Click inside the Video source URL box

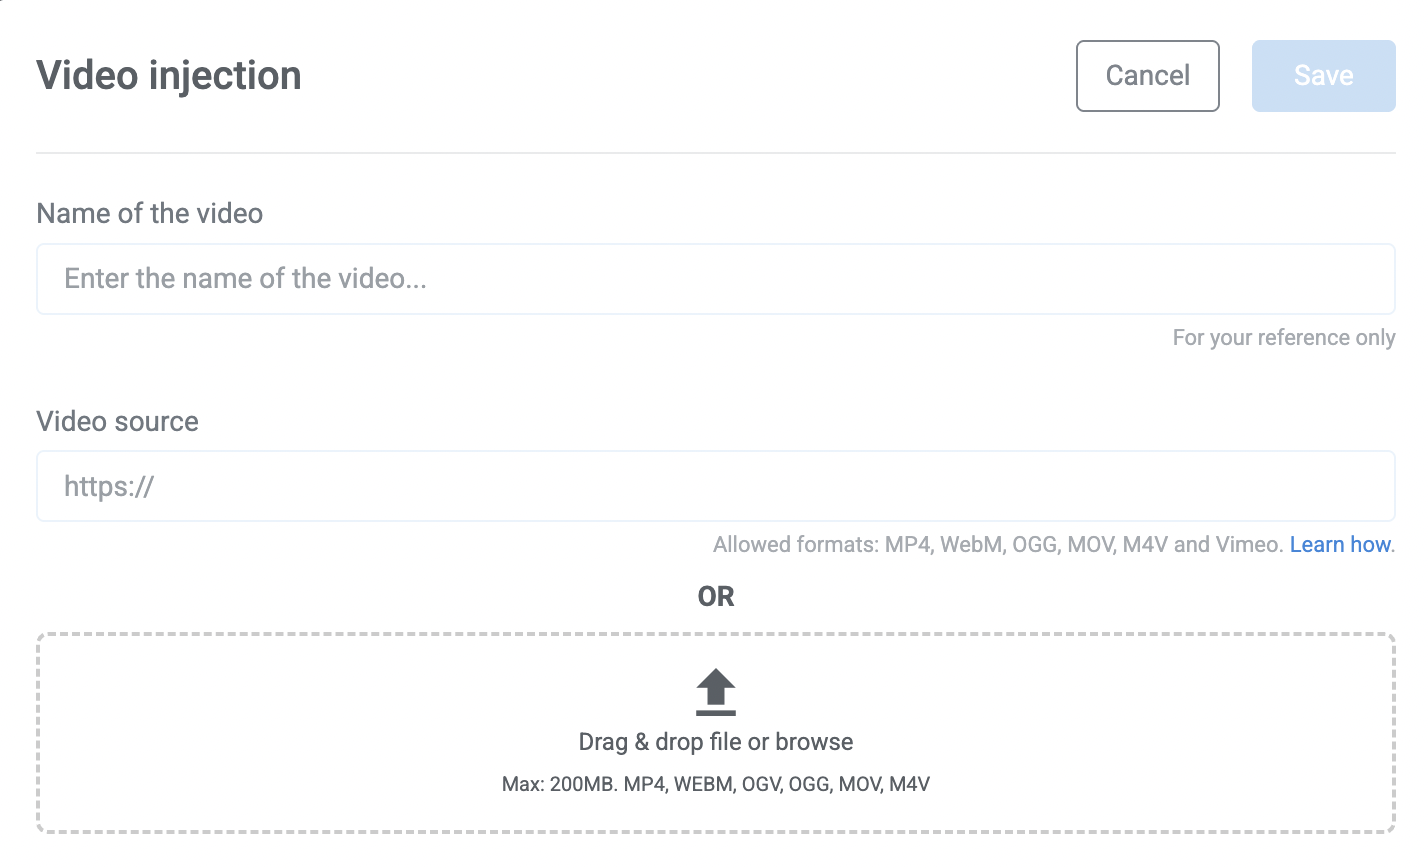coord(715,486)
